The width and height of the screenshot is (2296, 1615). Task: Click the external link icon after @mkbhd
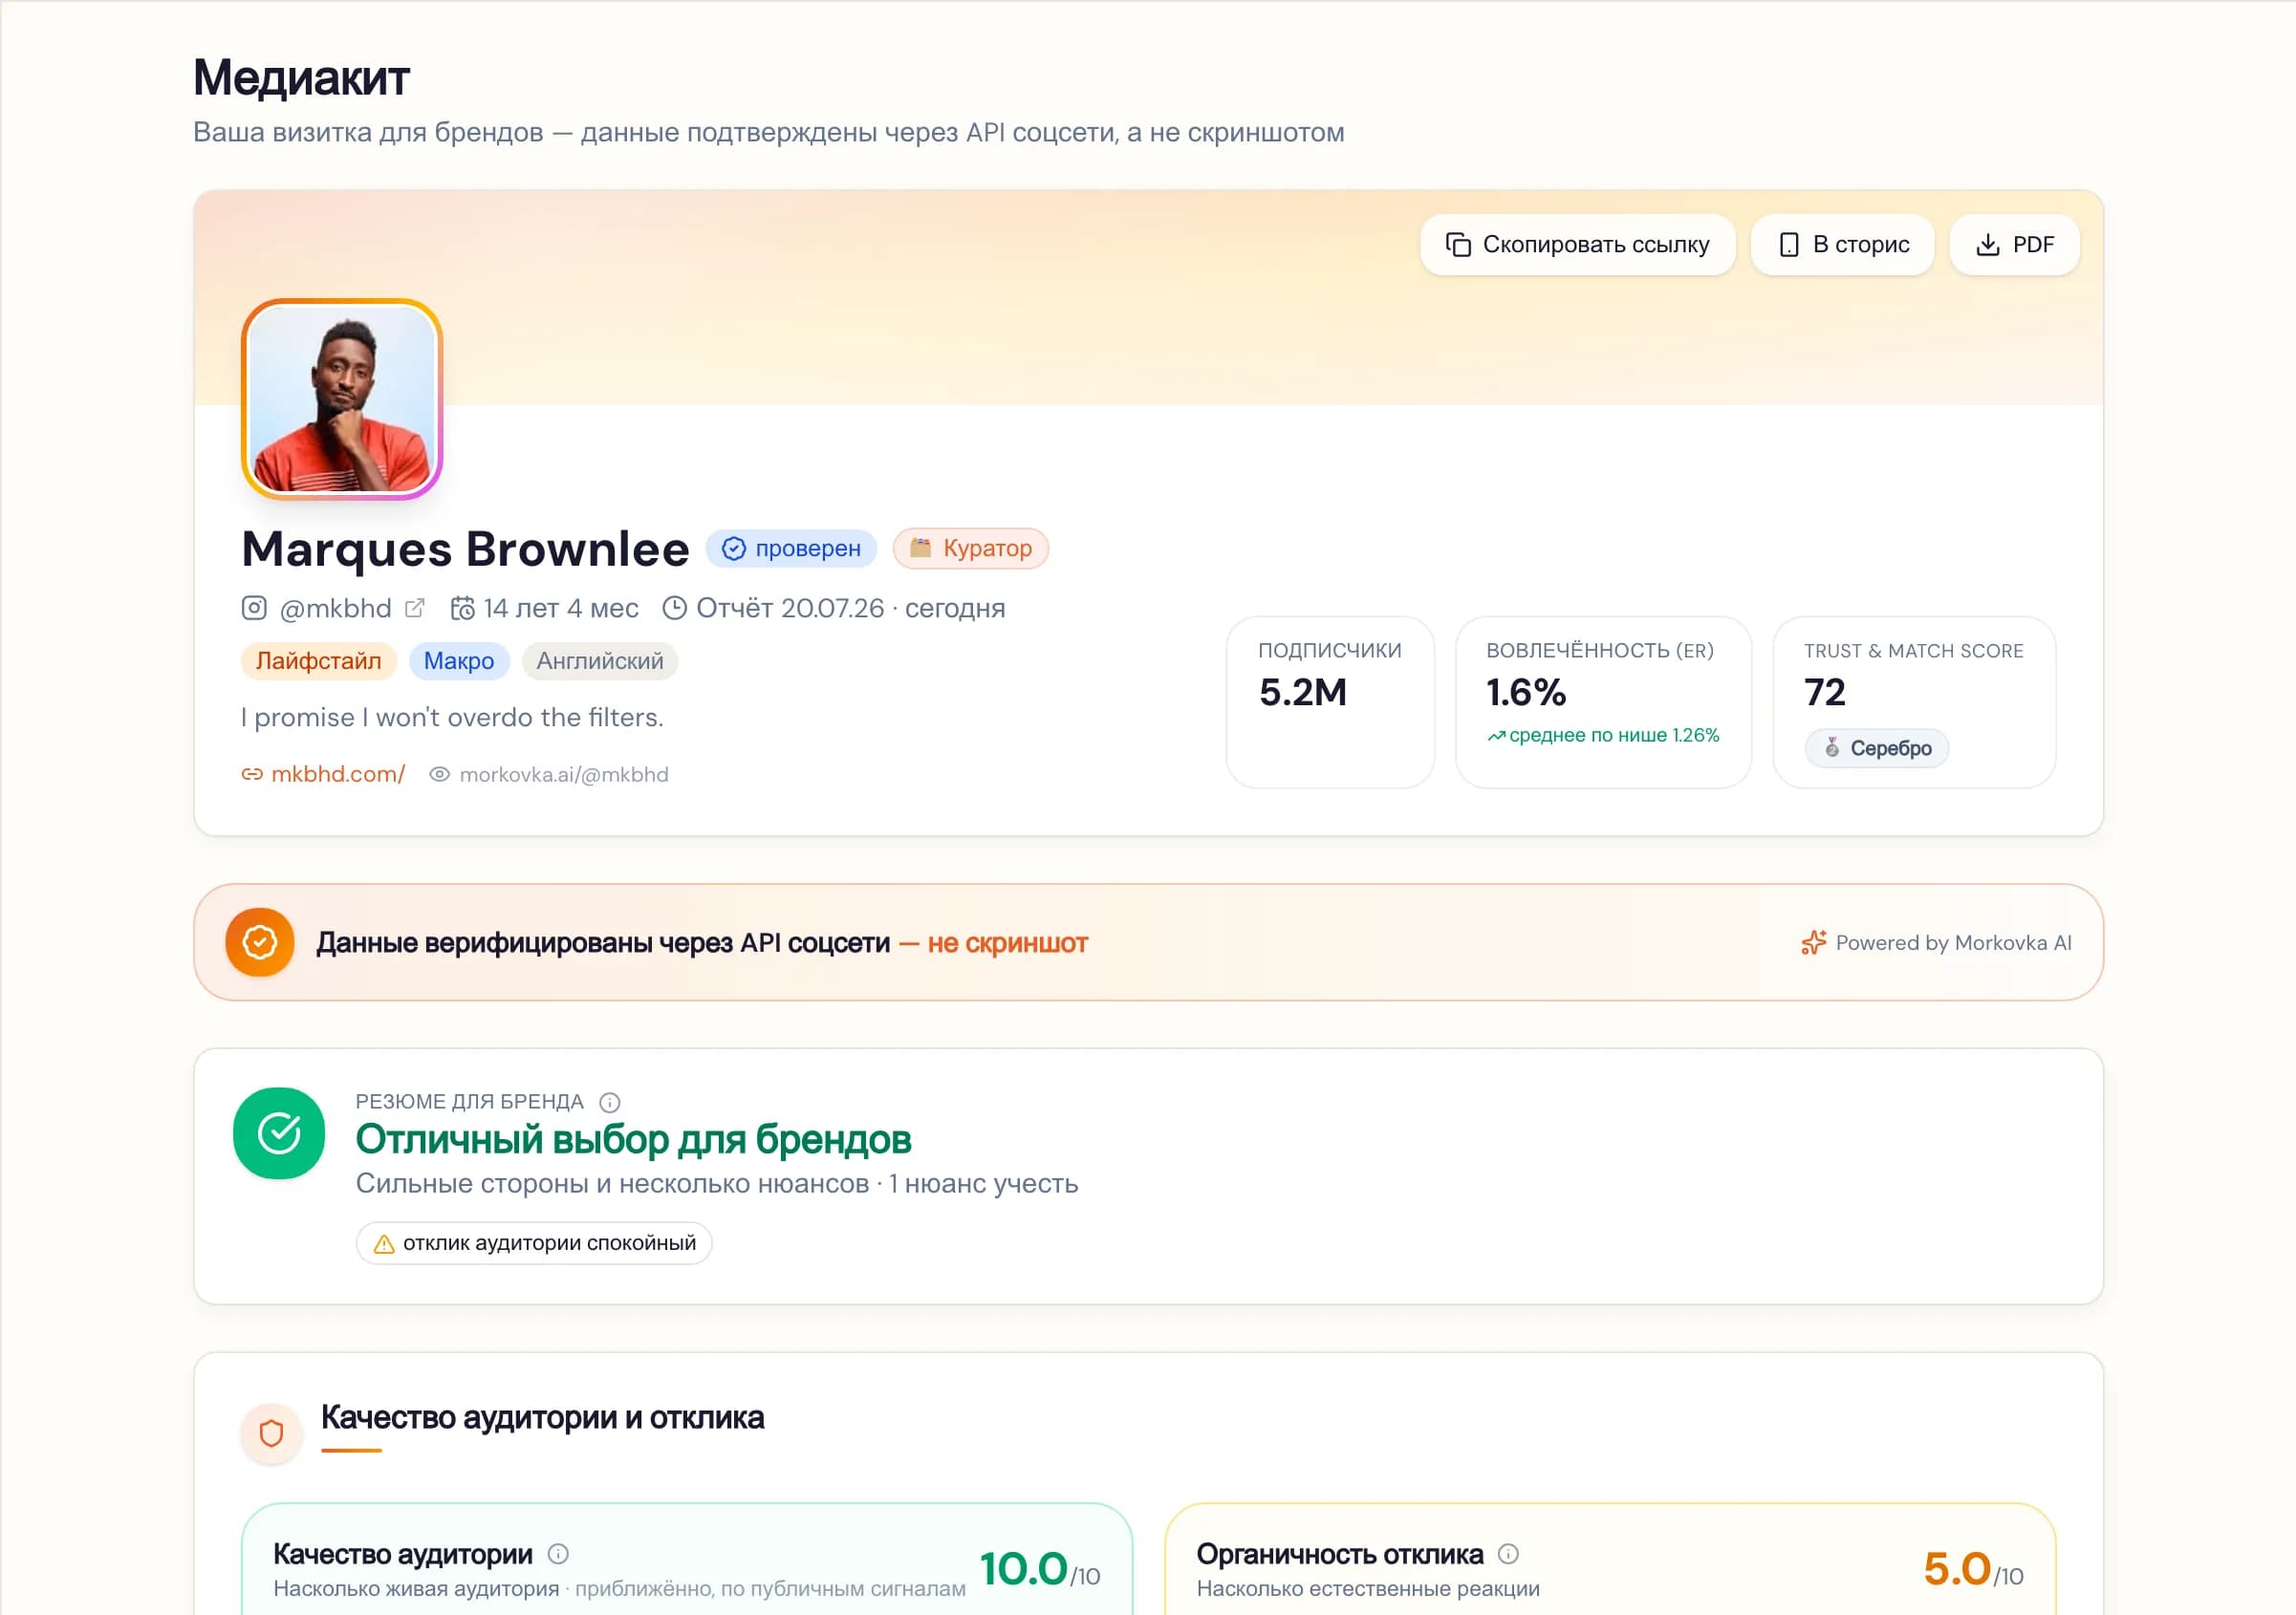tap(415, 608)
